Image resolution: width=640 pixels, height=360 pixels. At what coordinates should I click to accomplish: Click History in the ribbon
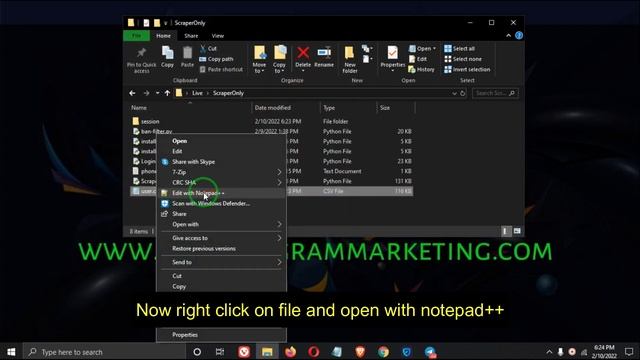[422, 69]
